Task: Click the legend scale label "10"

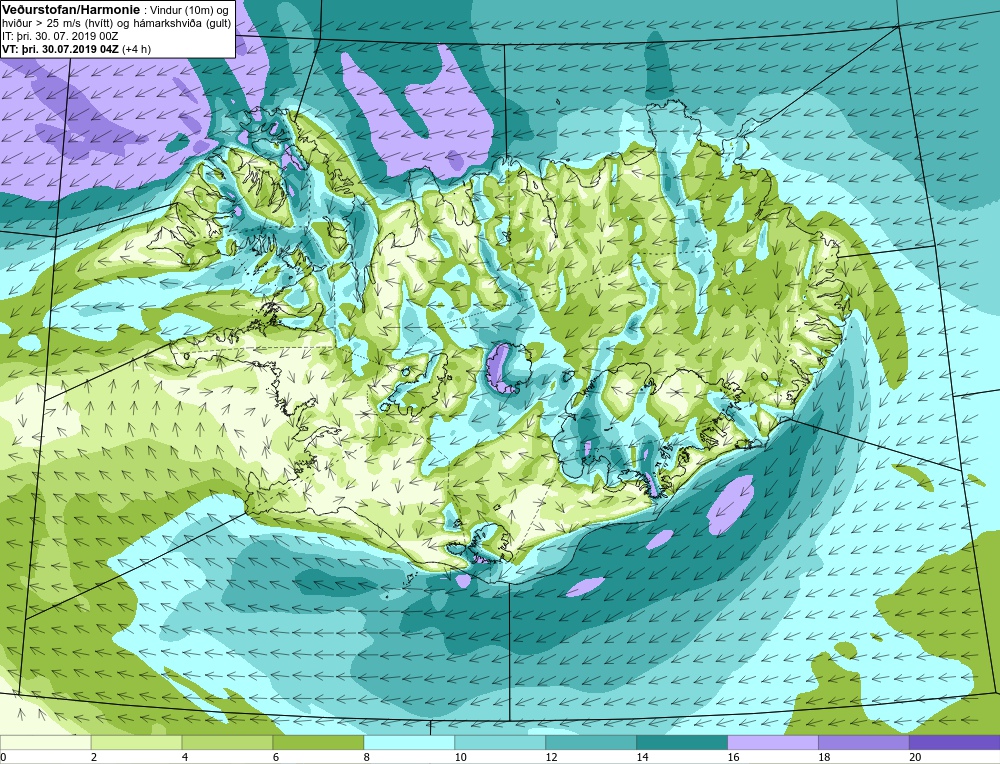Action: click(460, 757)
